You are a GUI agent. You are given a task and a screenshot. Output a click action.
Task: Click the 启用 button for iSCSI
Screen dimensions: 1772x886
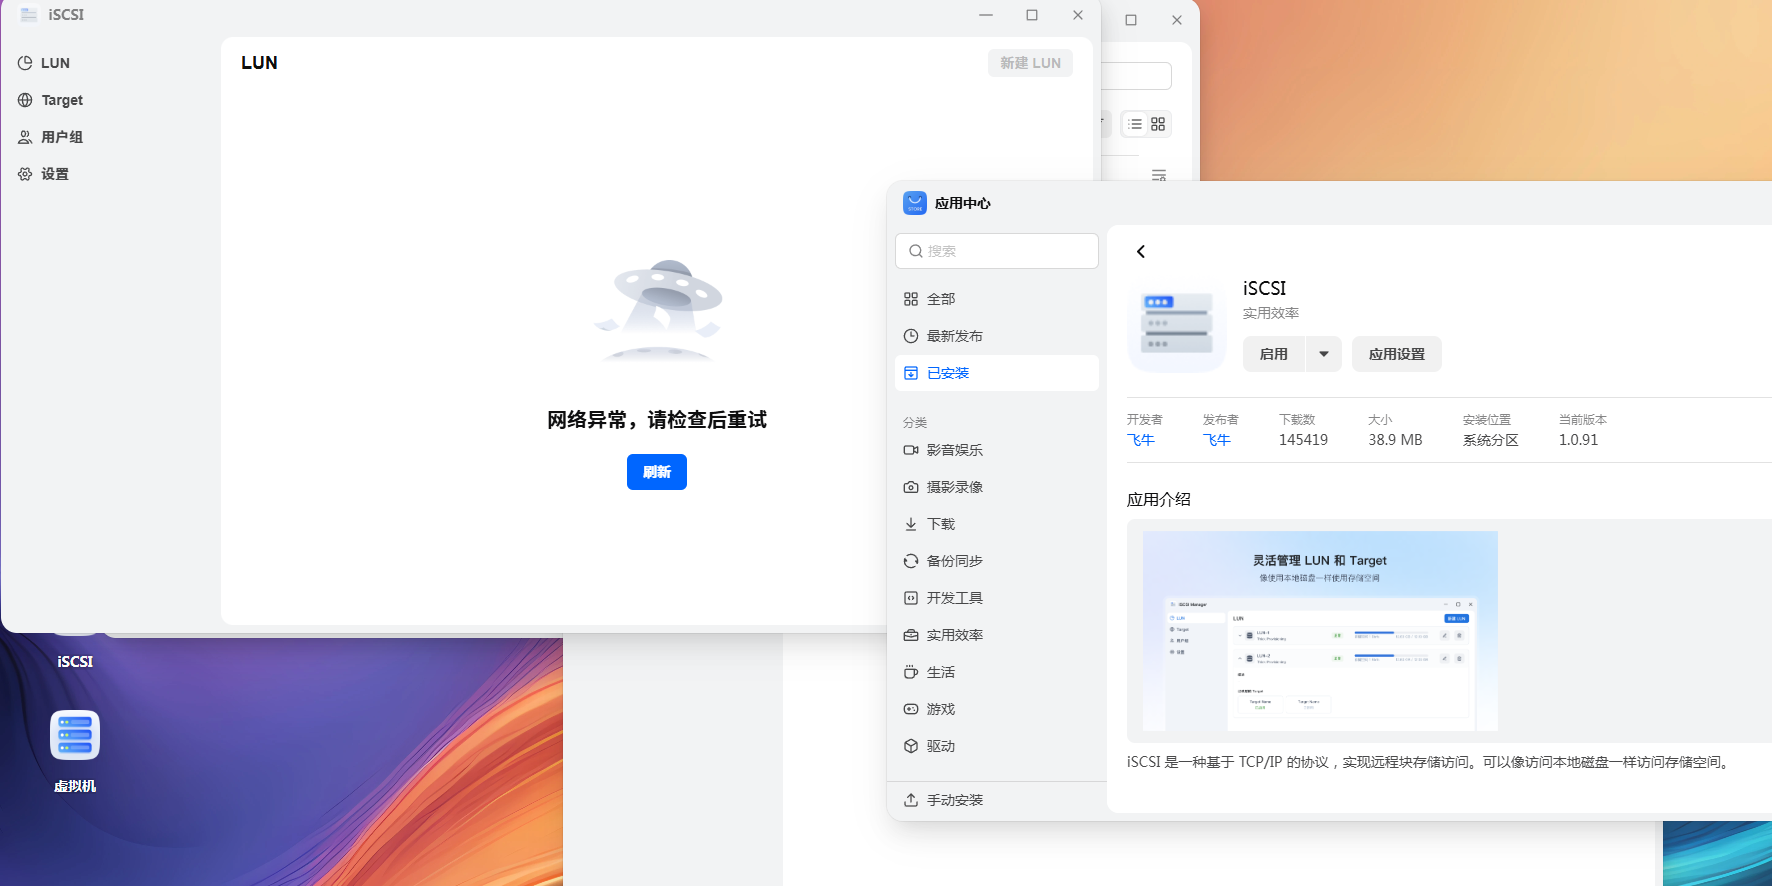pos(1274,354)
